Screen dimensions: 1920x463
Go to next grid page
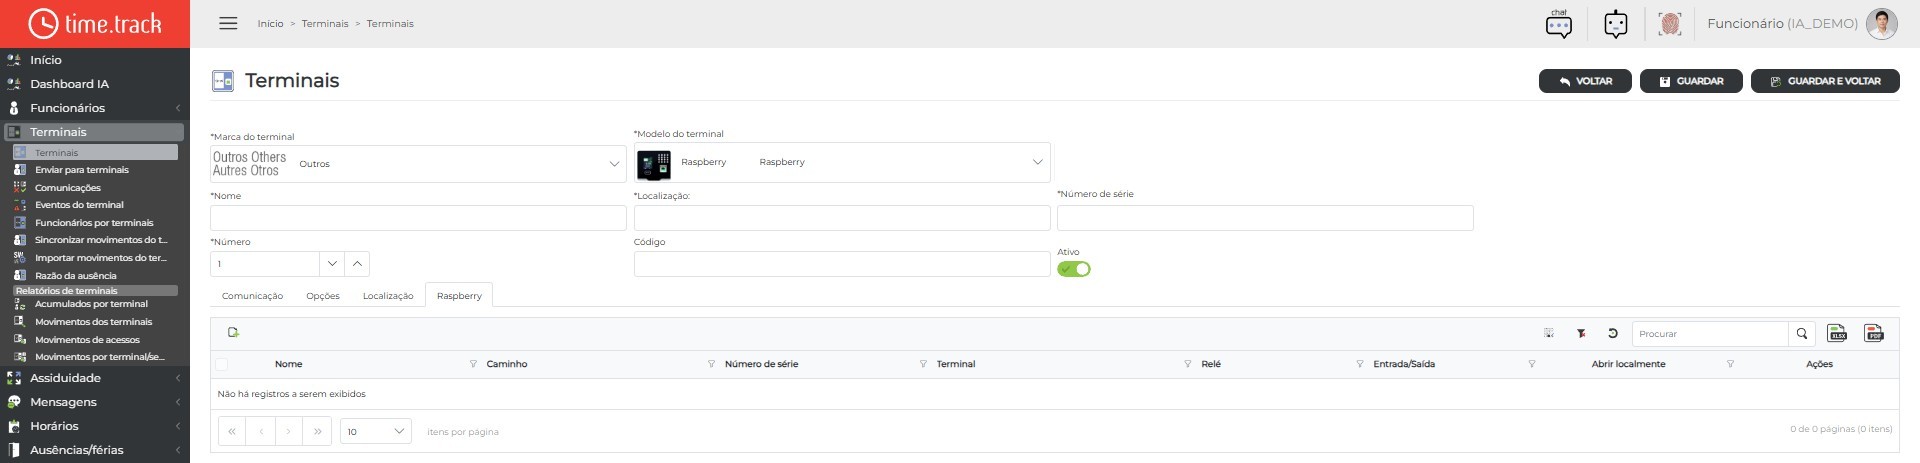[288, 431]
